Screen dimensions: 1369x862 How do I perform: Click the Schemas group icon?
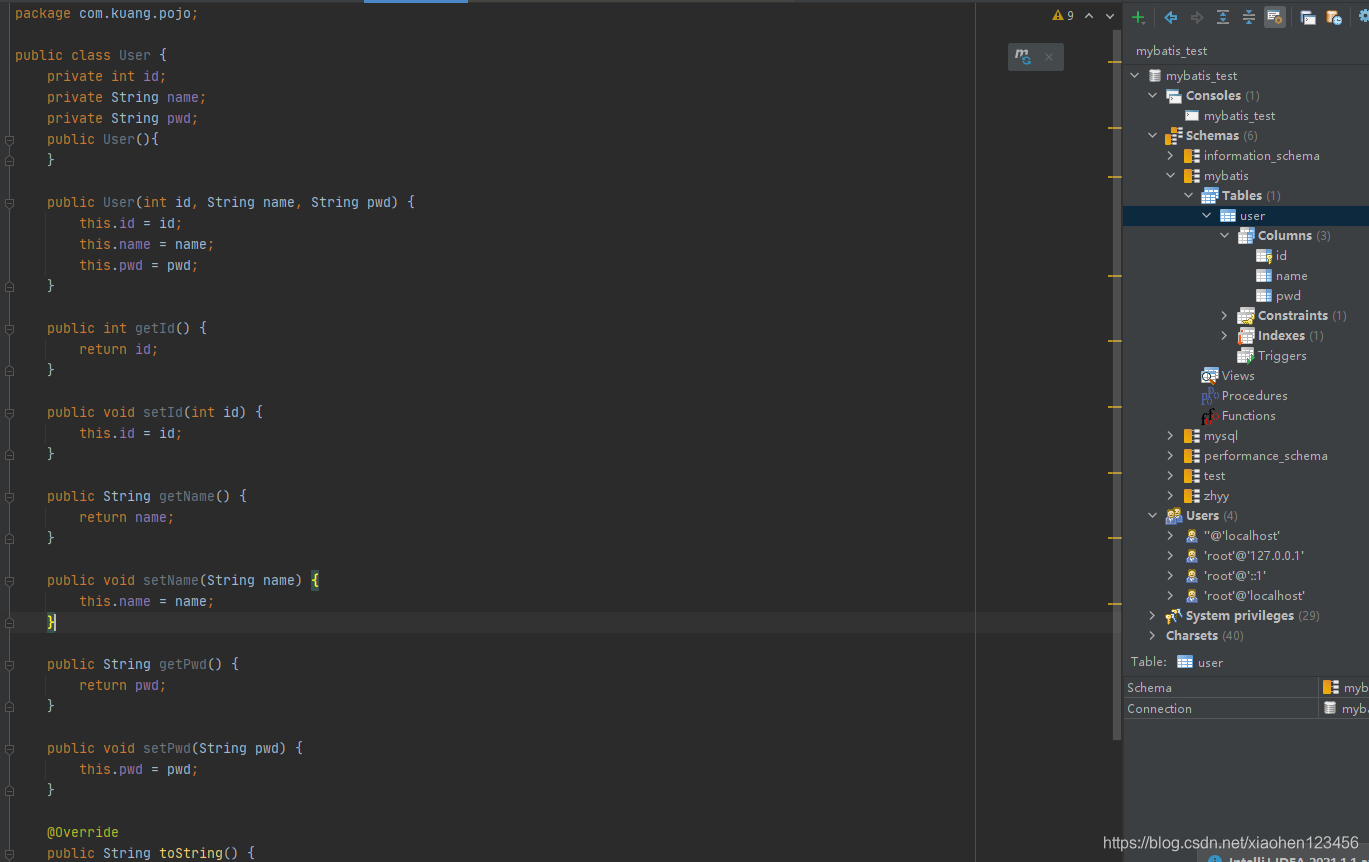click(x=1173, y=136)
